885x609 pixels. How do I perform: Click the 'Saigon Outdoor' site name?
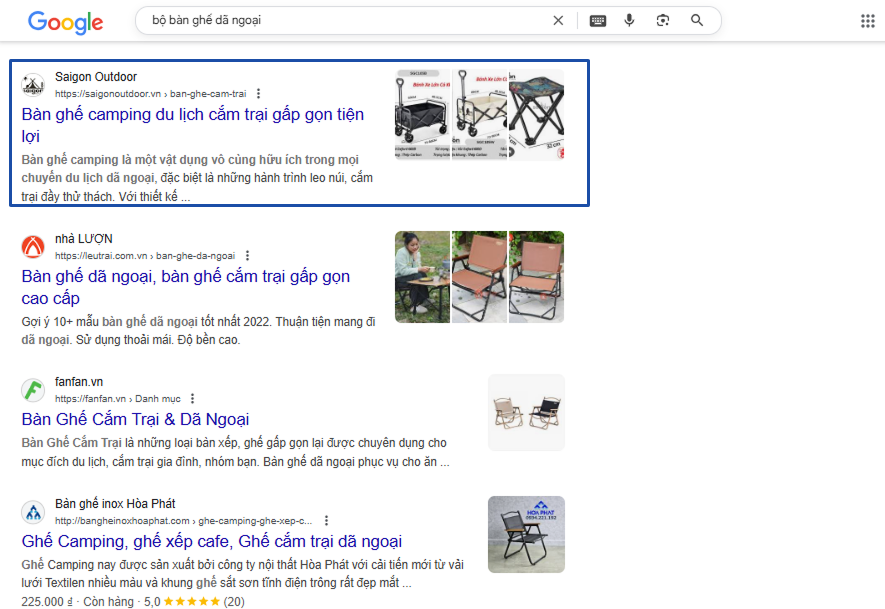click(96, 77)
